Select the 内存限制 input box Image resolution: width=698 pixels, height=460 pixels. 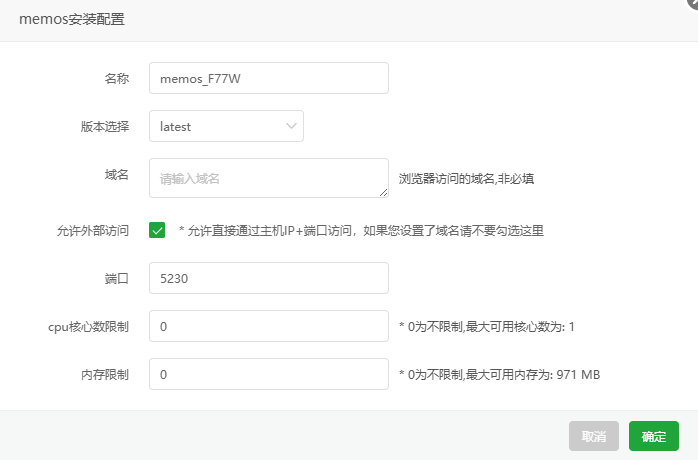[x=269, y=374]
